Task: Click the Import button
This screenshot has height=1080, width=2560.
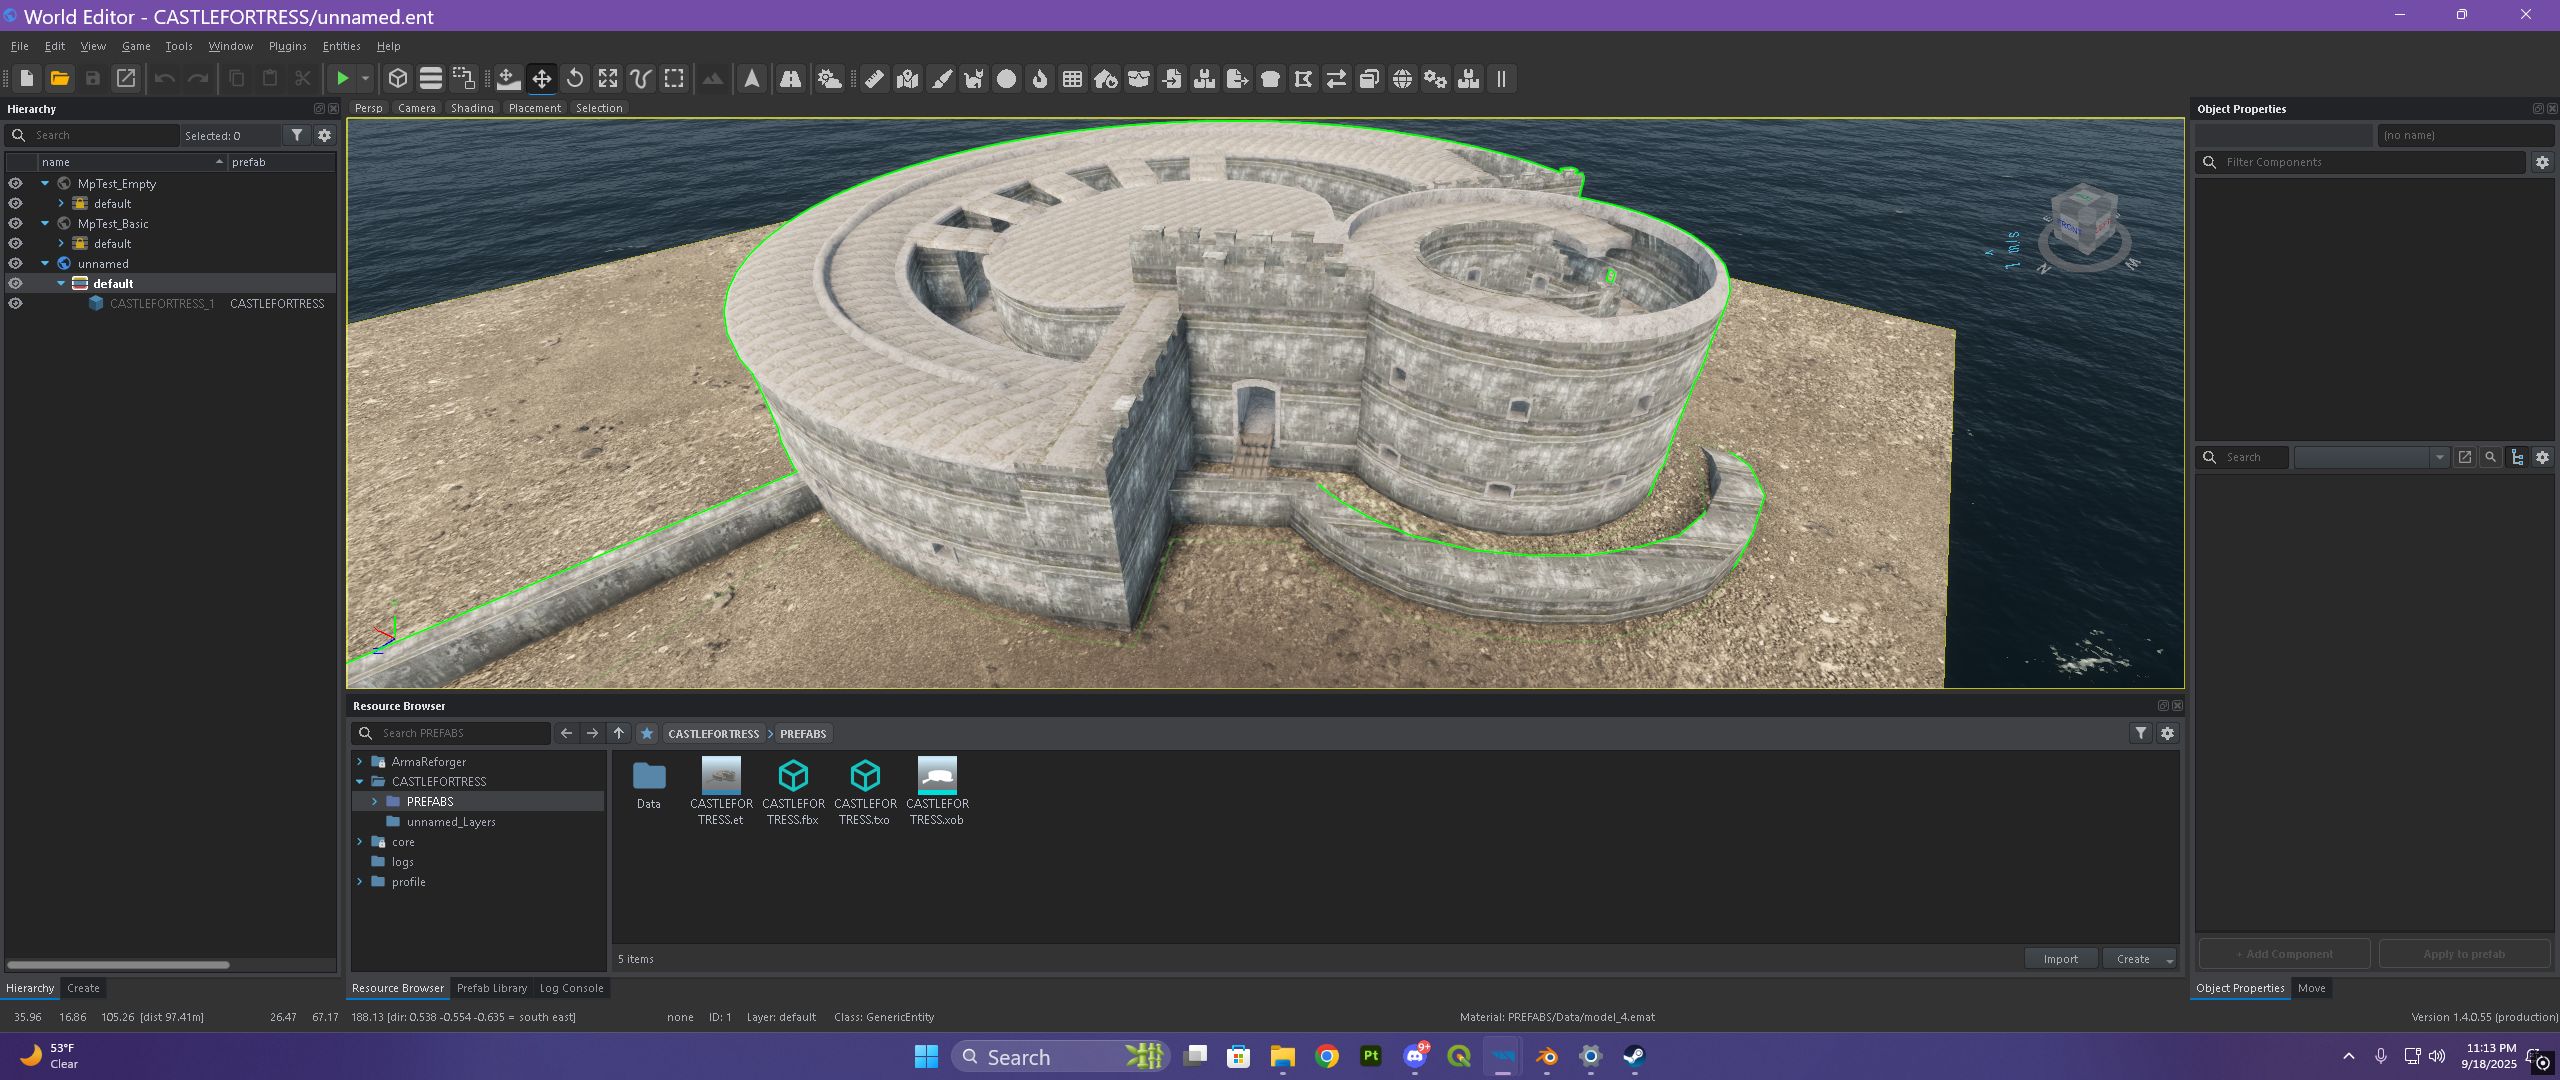Action: [x=2060, y=959]
